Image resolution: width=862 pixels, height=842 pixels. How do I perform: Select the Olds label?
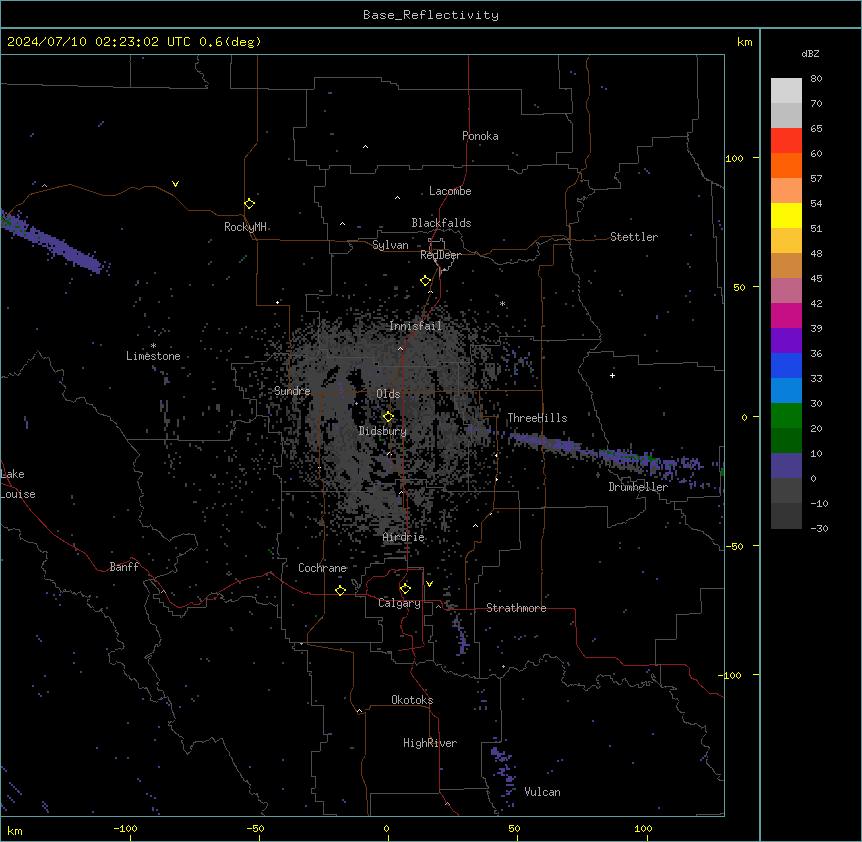click(388, 394)
